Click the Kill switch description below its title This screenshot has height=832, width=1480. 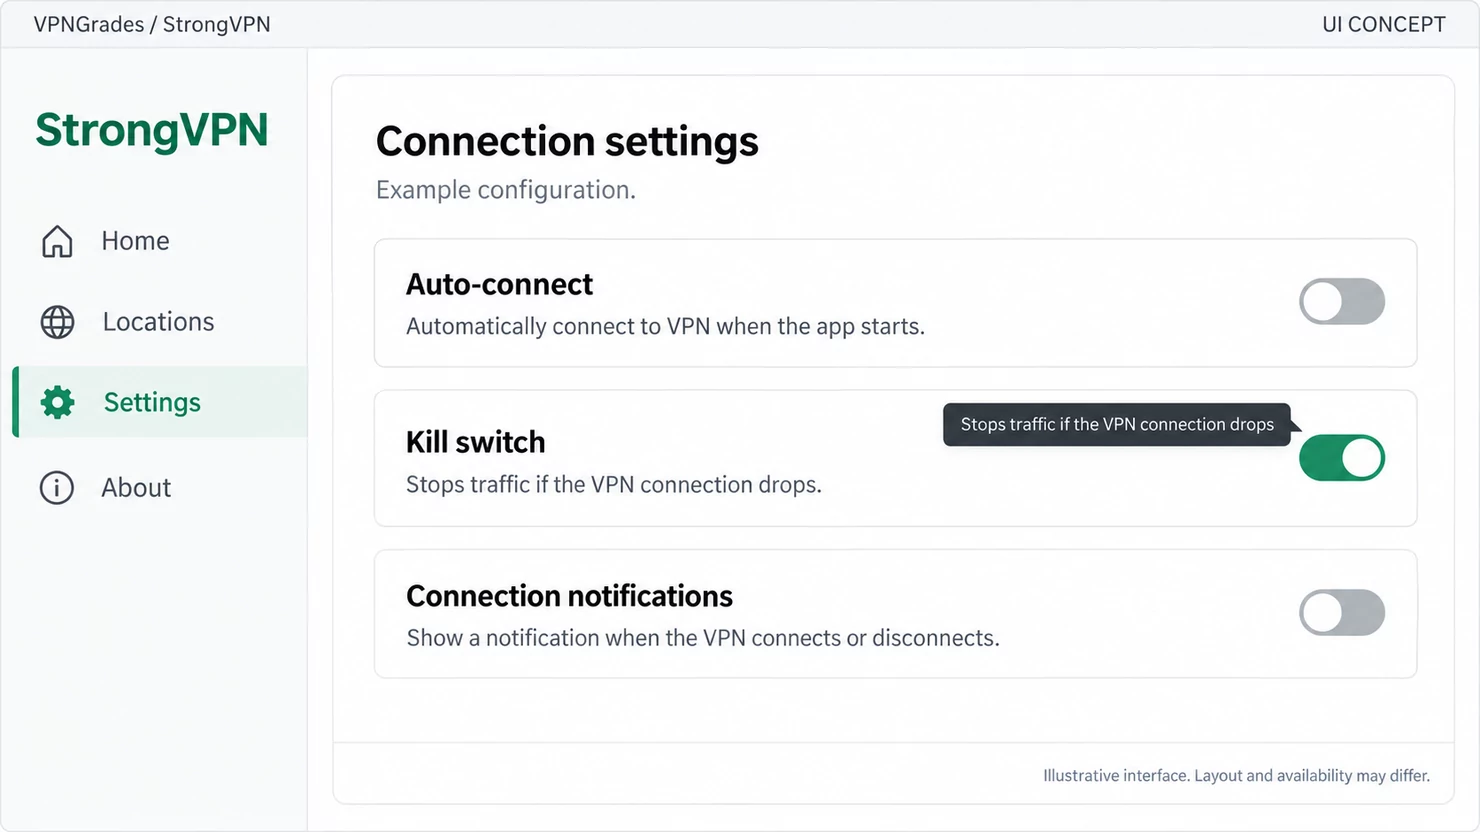[x=614, y=484]
